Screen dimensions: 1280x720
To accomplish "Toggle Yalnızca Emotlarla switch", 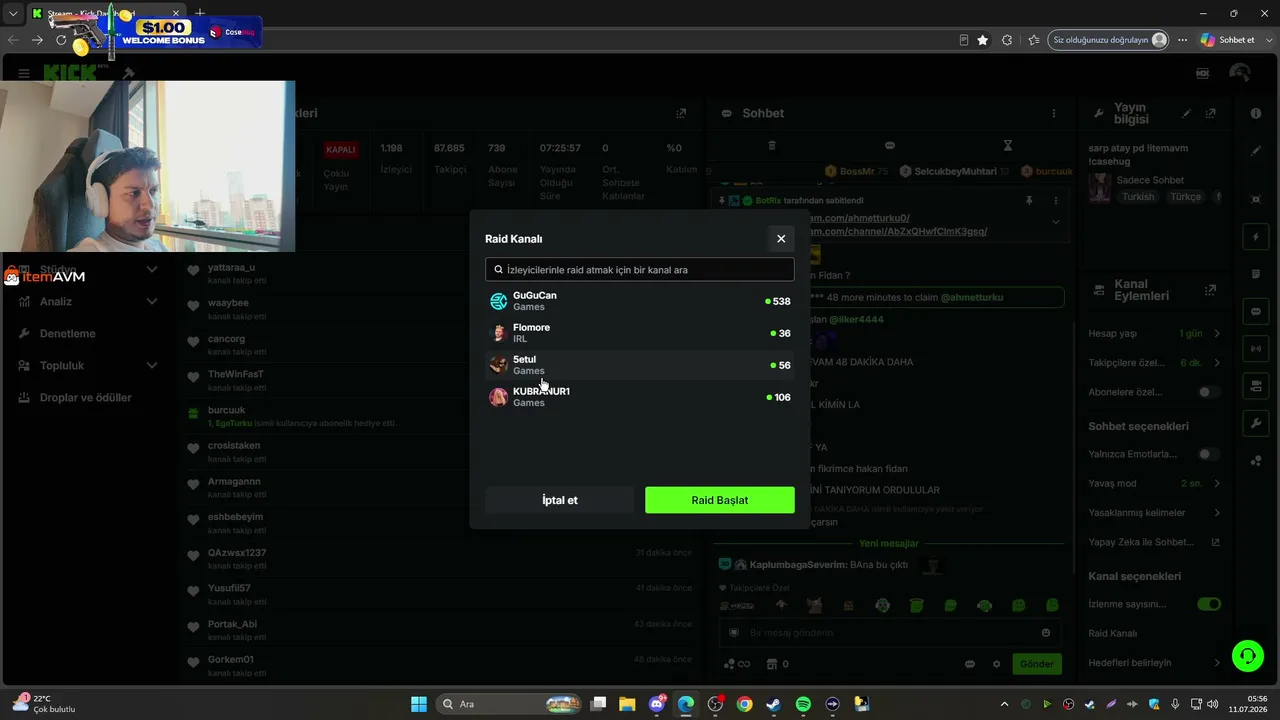I will pyautogui.click(x=1209, y=454).
